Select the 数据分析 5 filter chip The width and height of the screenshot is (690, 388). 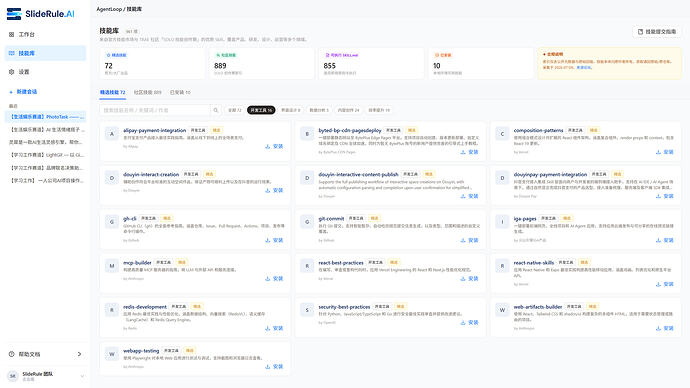[319, 110]
